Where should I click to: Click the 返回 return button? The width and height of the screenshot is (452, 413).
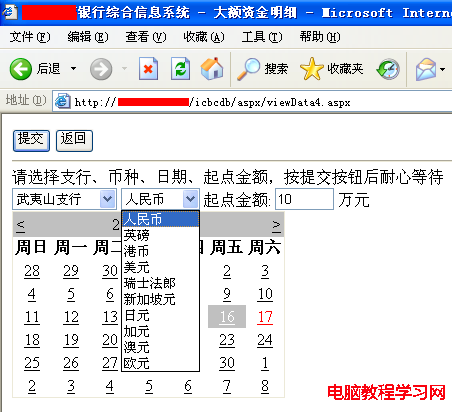[74, 141]
